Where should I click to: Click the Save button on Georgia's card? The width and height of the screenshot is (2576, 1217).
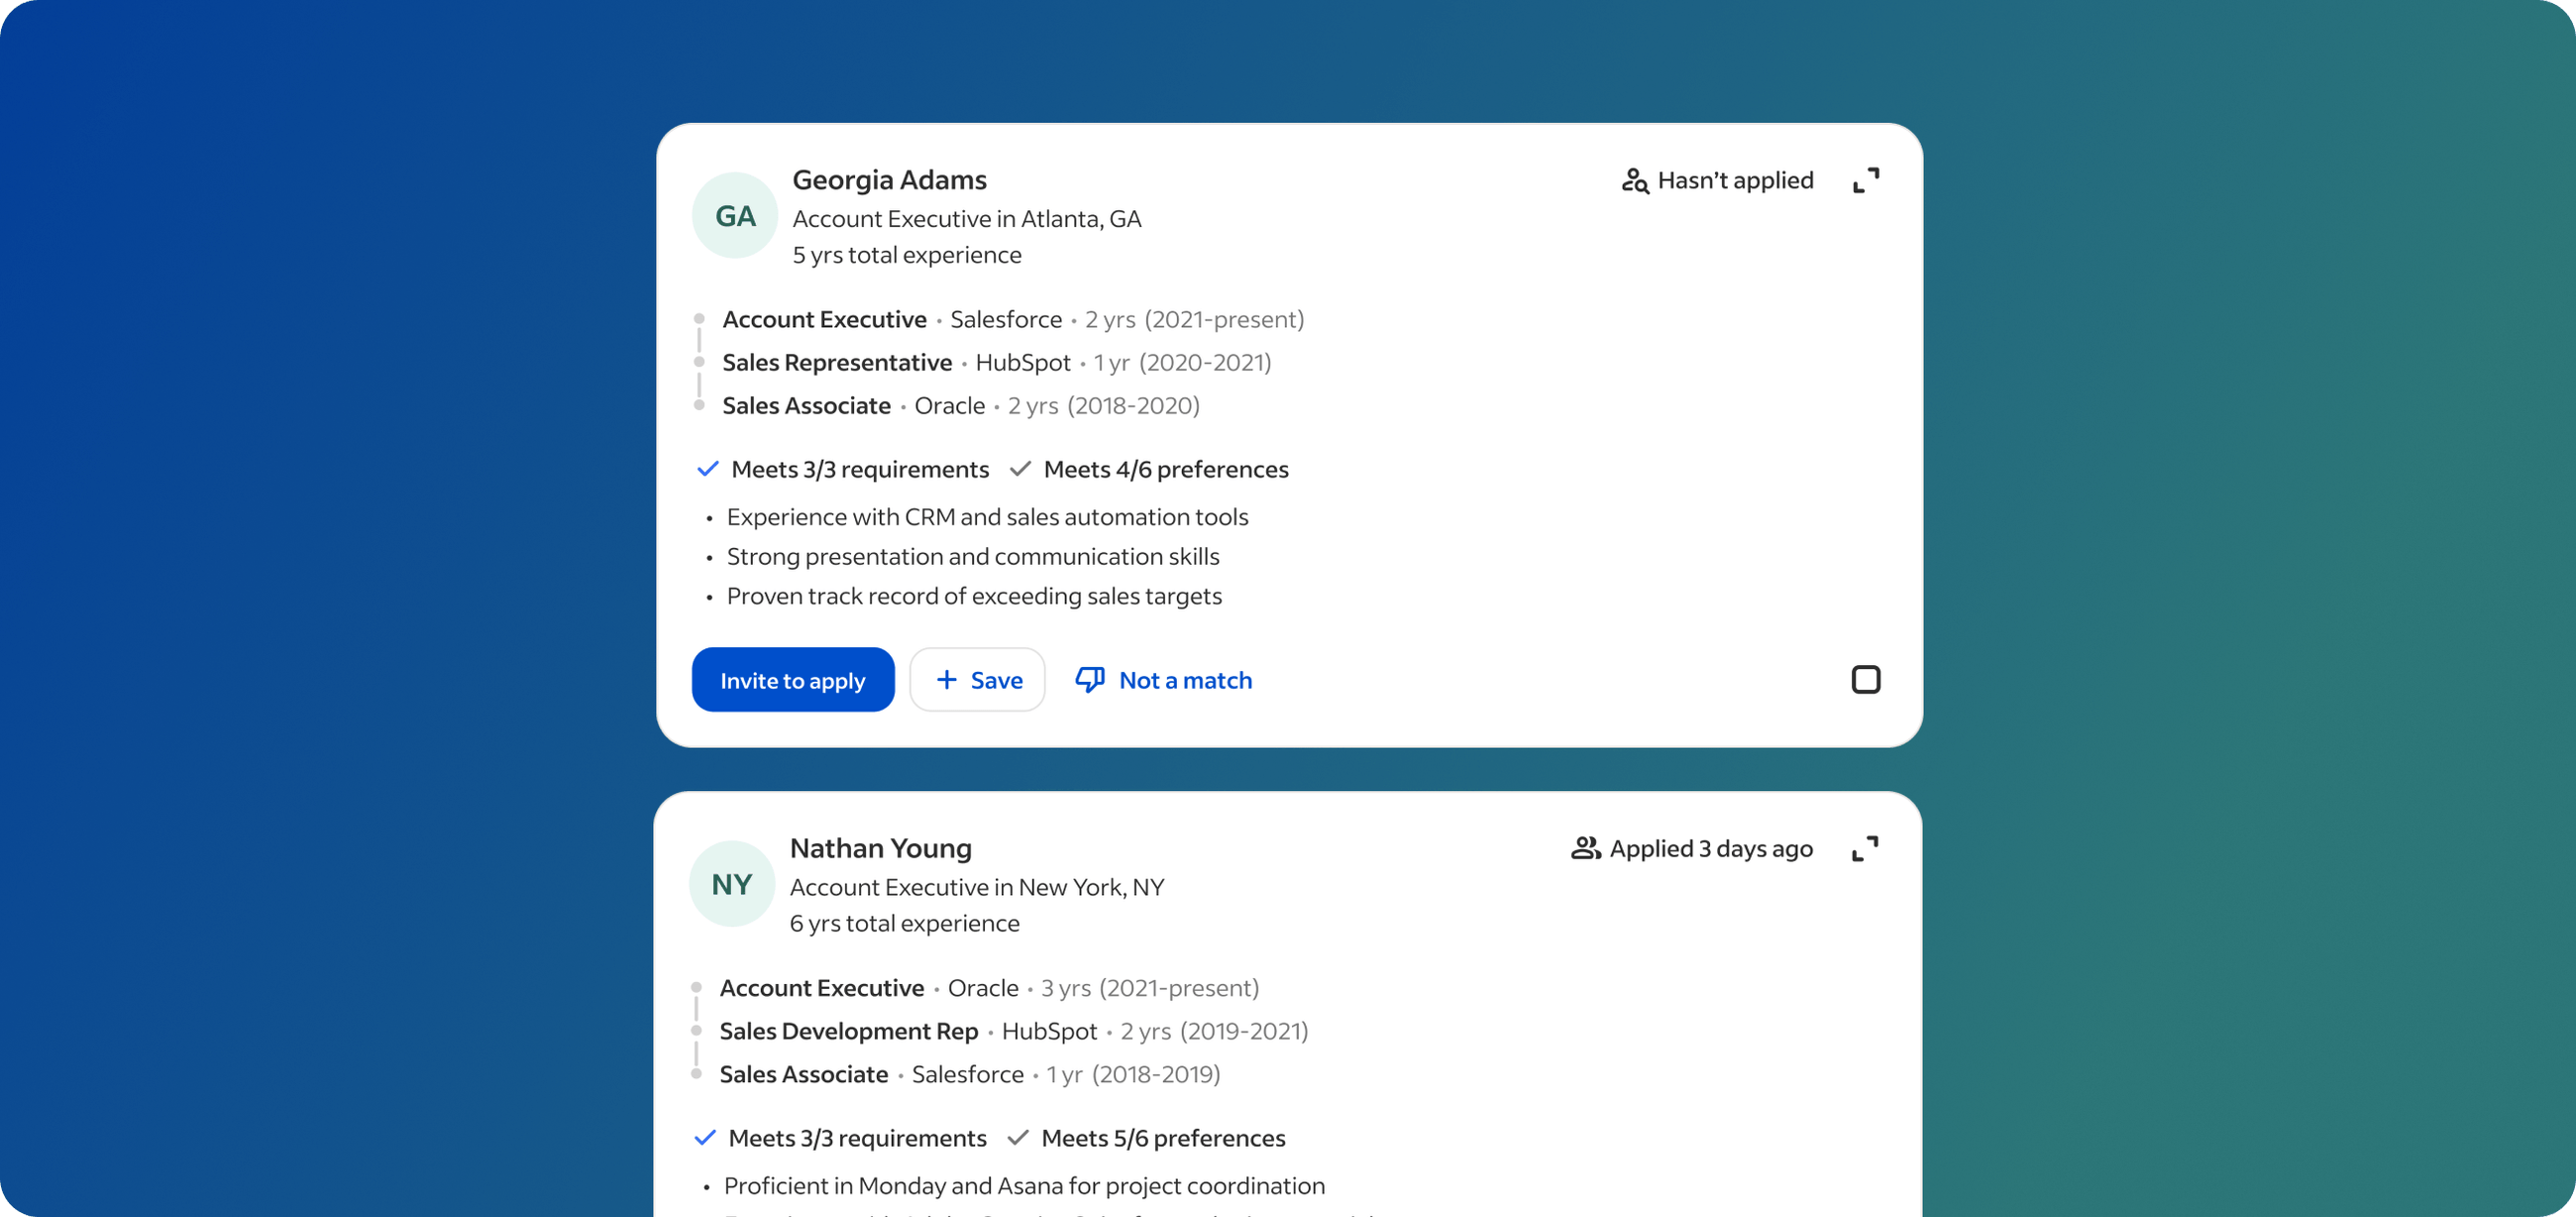(977, 679)
